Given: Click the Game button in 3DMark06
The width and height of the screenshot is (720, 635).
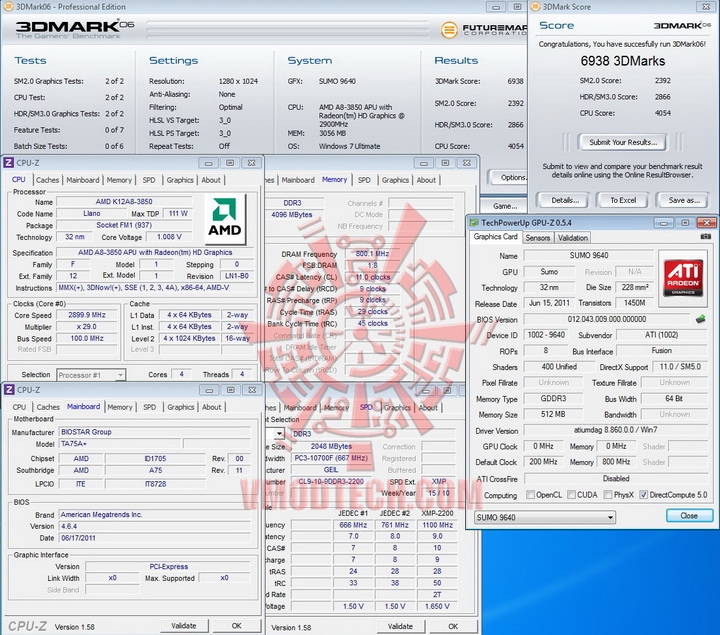Looking at the screenshot, I should 505,206.
